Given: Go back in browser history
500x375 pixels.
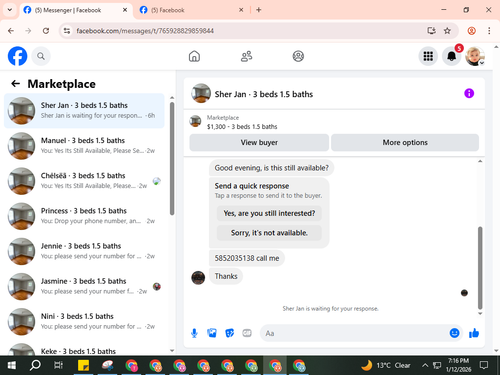Looking at the screenshot, I should (x=11, y=31).
